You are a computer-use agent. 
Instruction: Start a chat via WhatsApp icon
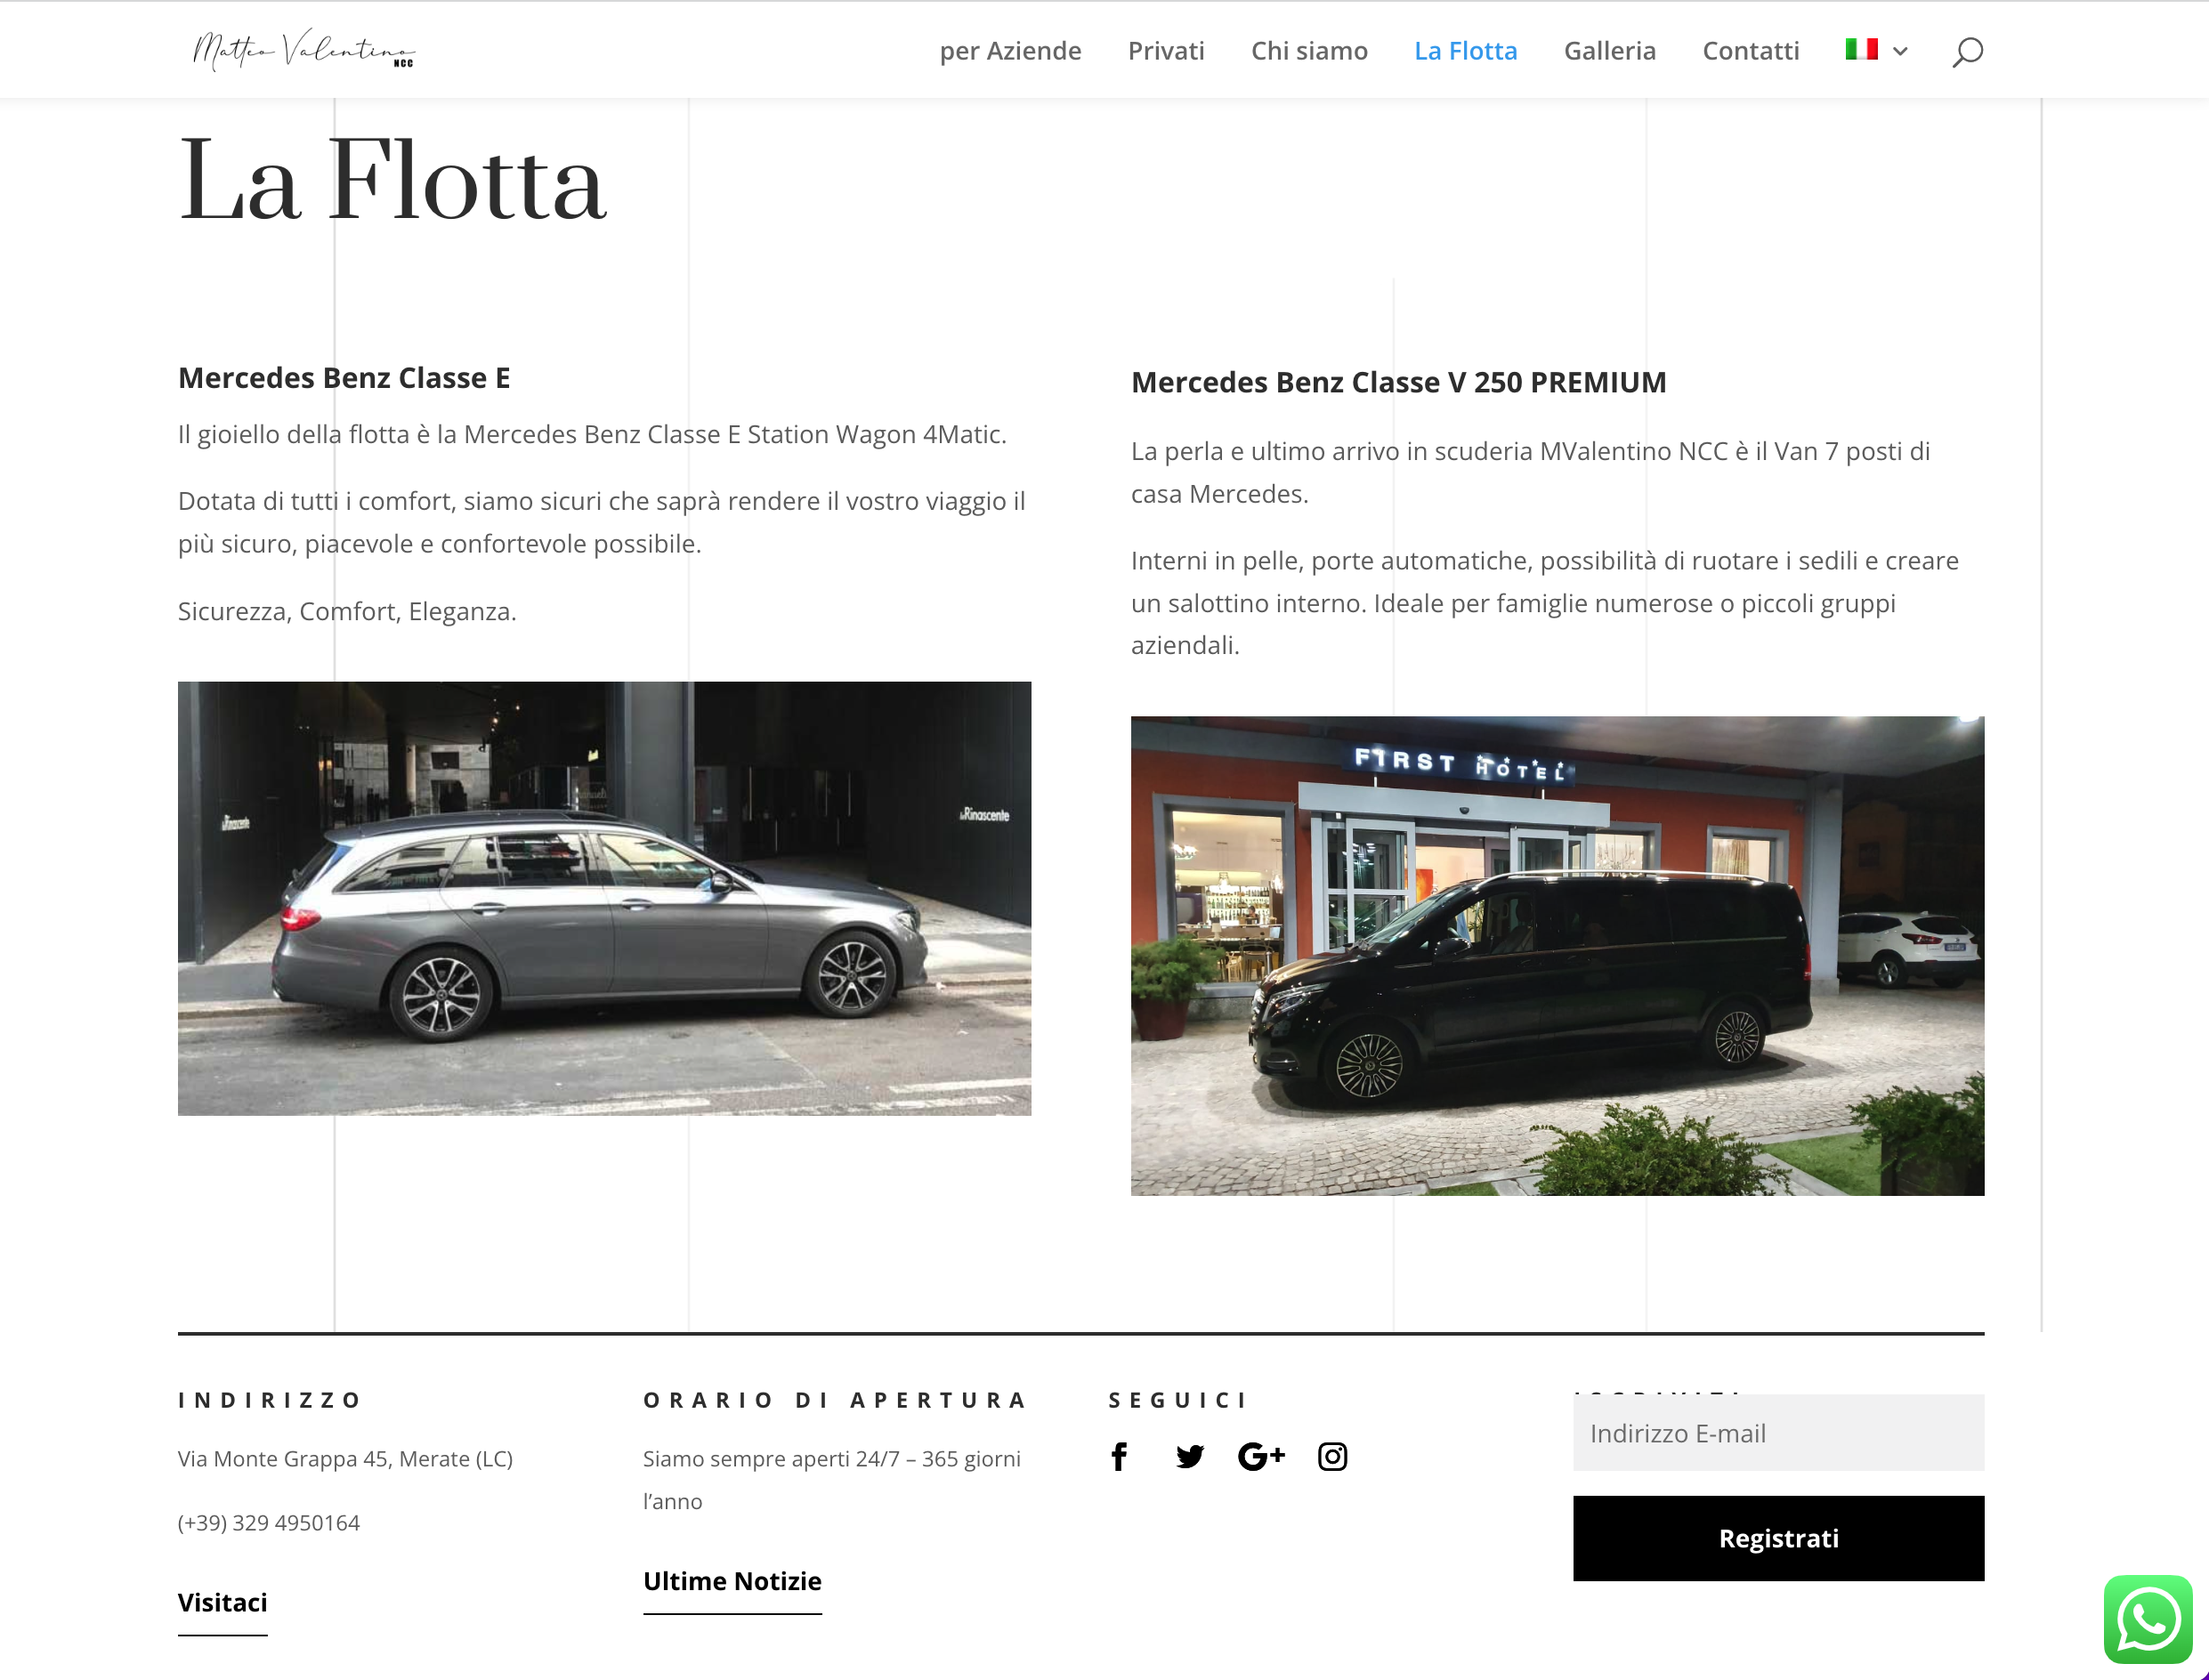click(2148, 1619)
